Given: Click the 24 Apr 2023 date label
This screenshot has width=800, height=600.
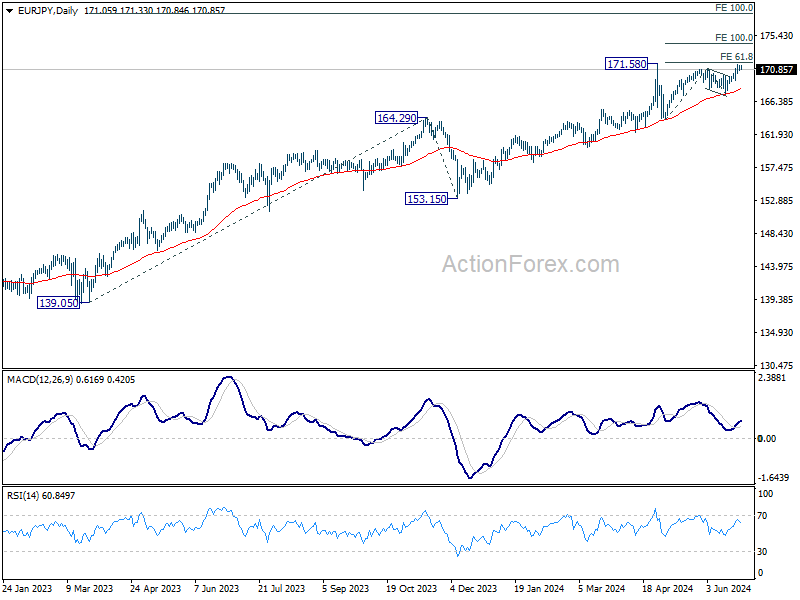Looking at the screenshot, I should pyautogui.click(x=156, y=588).
